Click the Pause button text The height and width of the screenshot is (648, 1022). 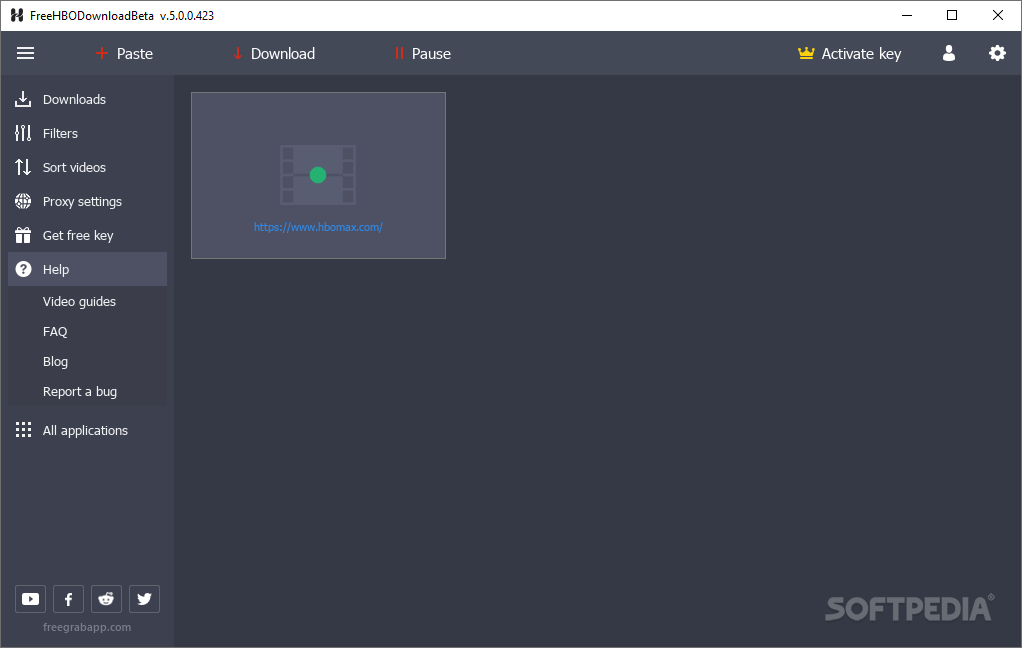click(x=431, y=53)
